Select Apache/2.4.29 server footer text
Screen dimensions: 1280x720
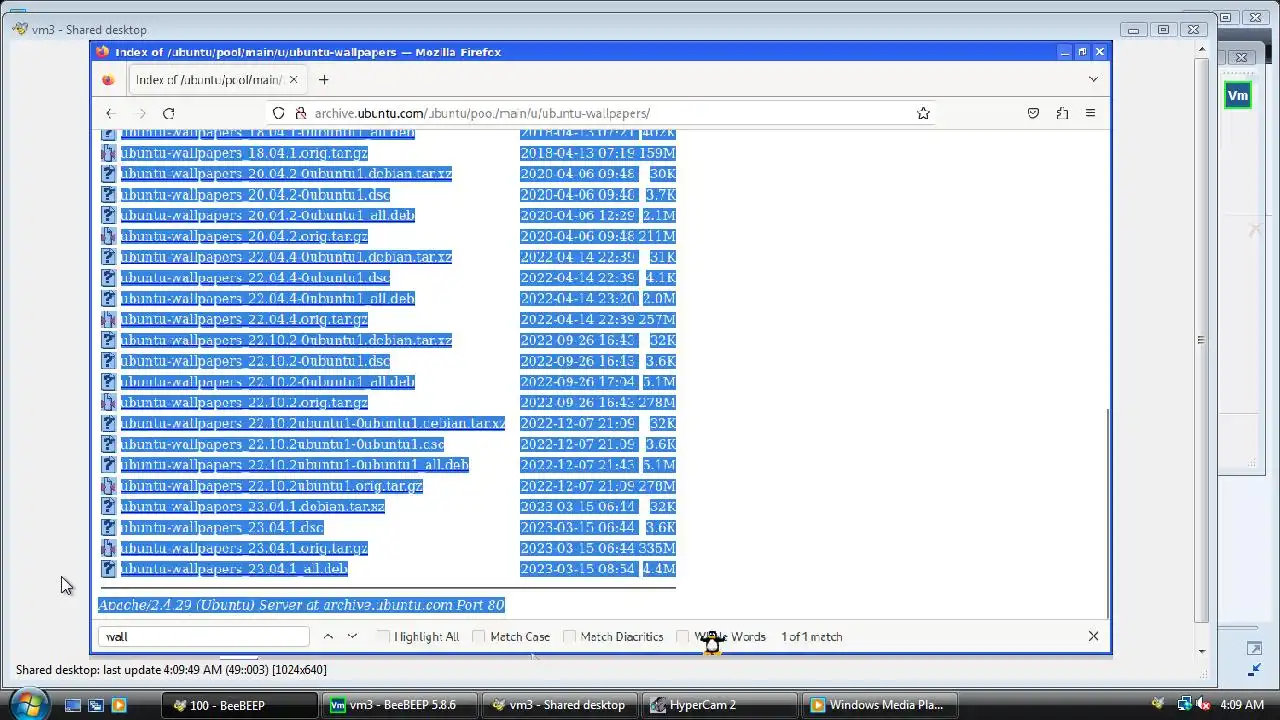pos(301,605)
